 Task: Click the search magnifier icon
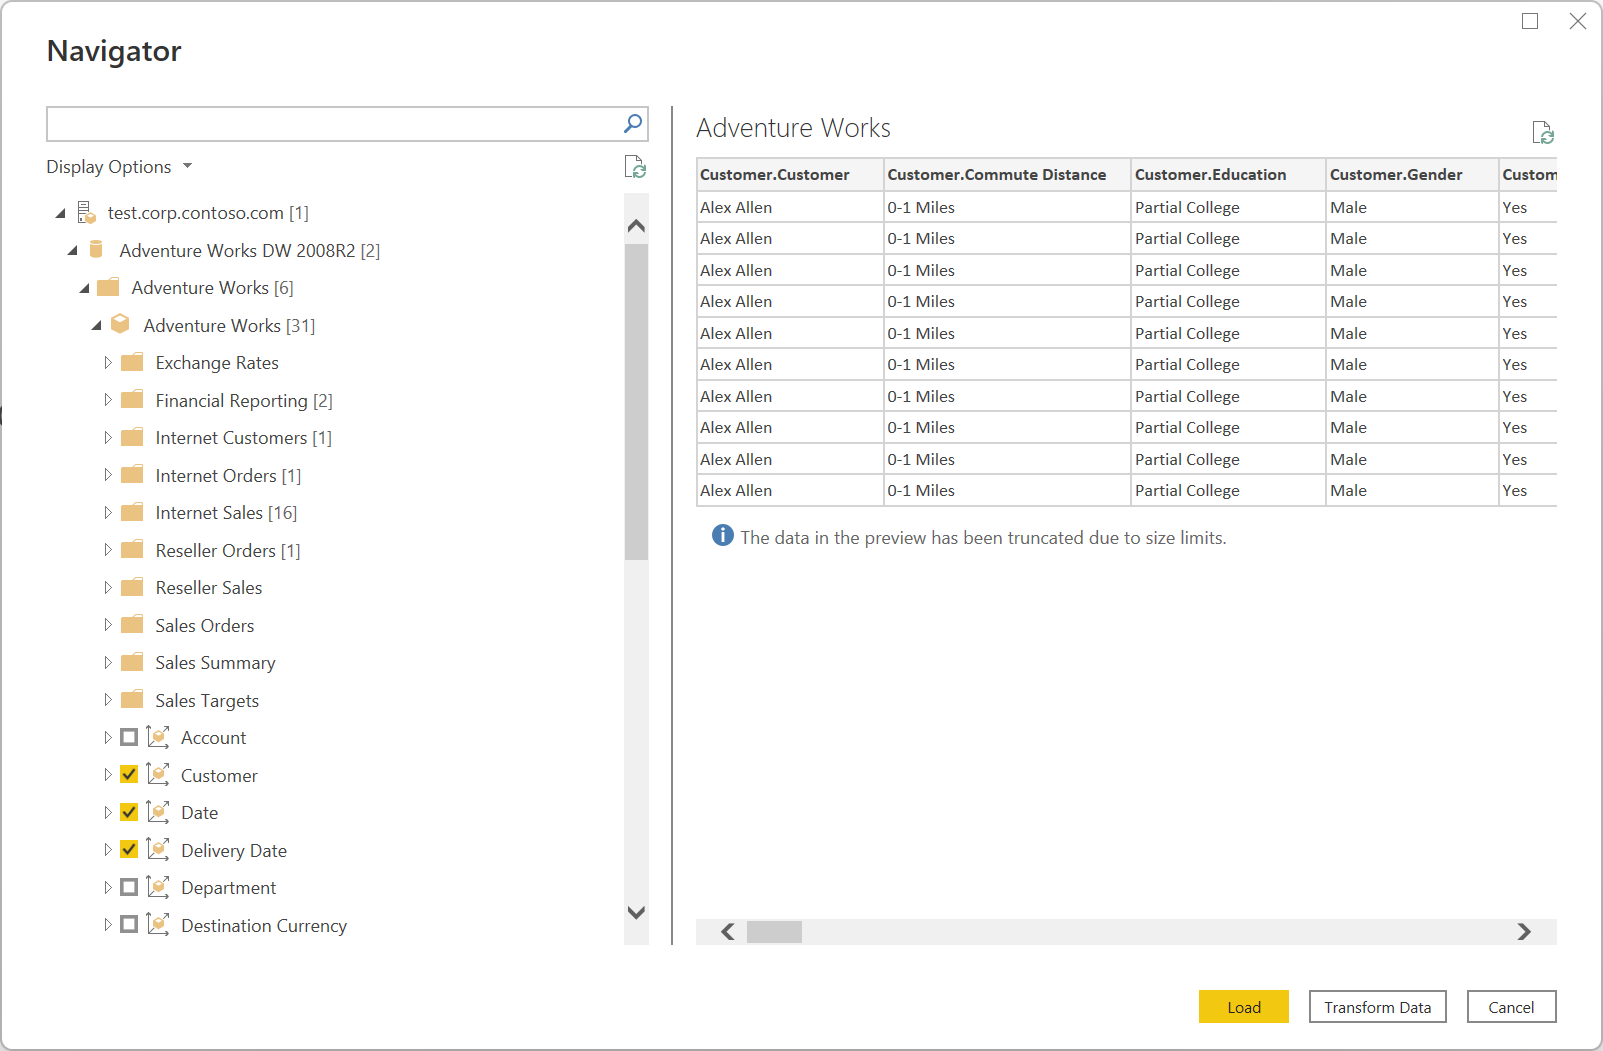[633, 123]
